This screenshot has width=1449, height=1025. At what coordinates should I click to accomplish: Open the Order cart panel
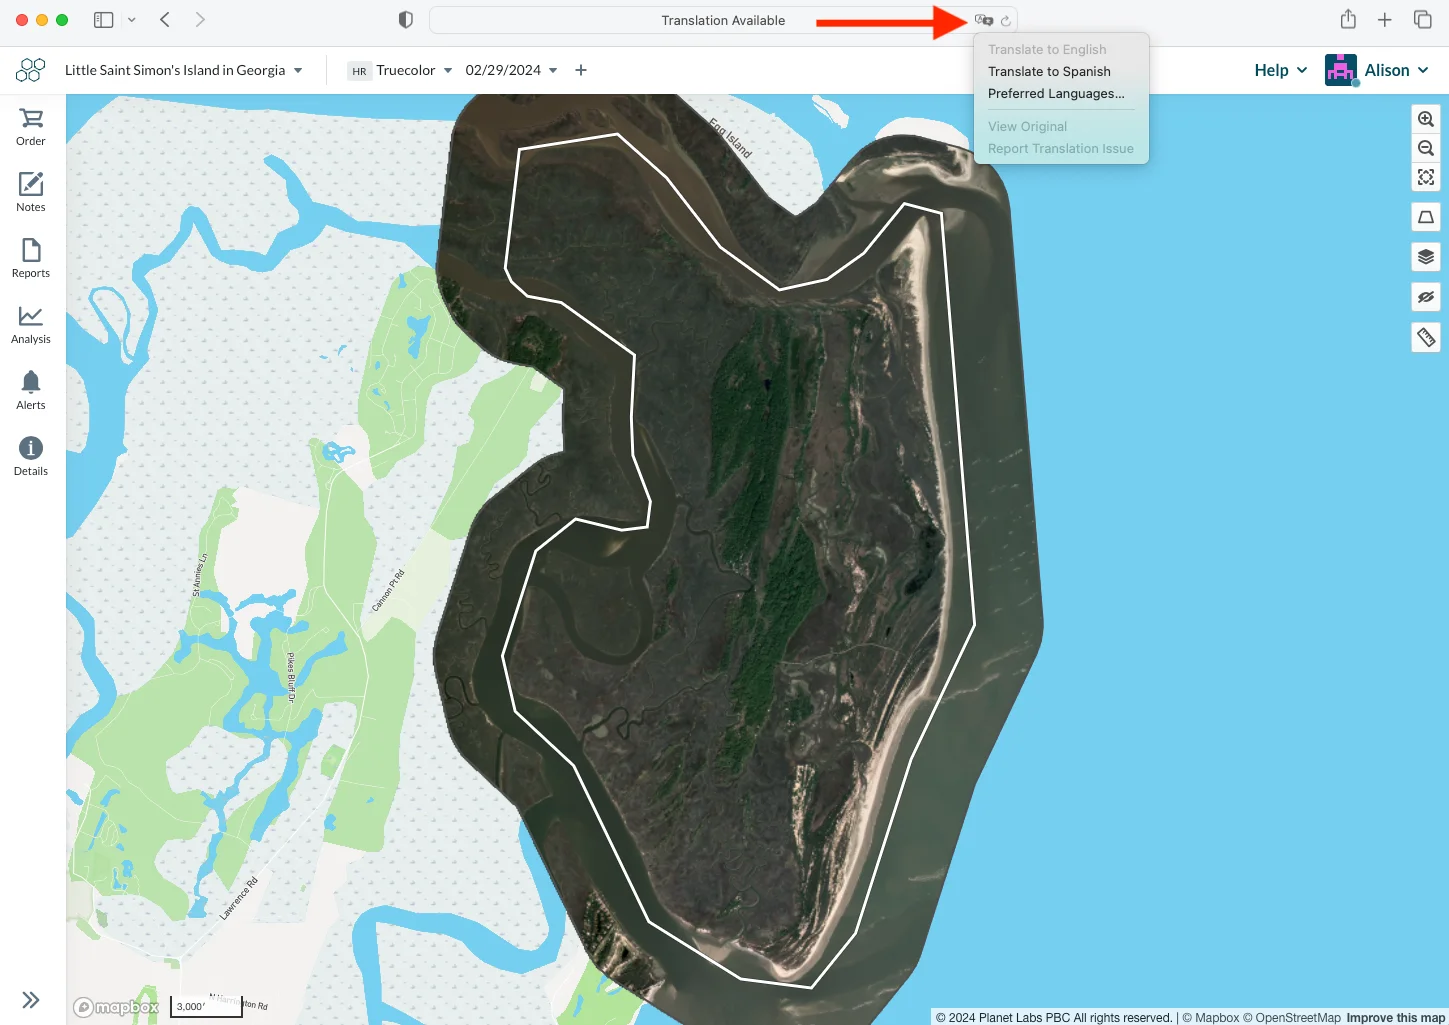point(31,127)
